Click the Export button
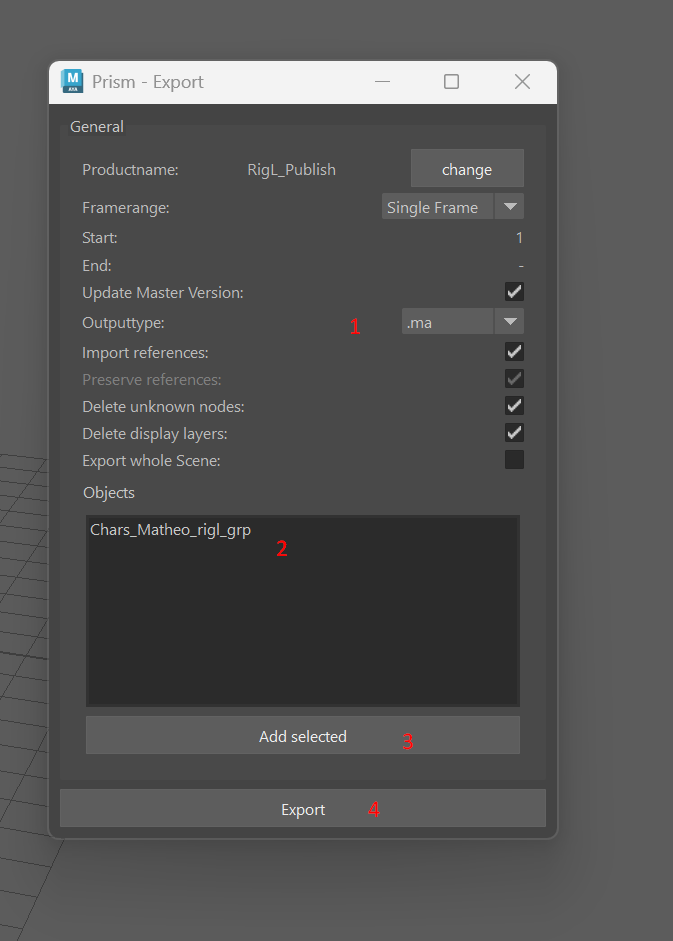This screenshot has height=941, width=673. click(302, 809)
